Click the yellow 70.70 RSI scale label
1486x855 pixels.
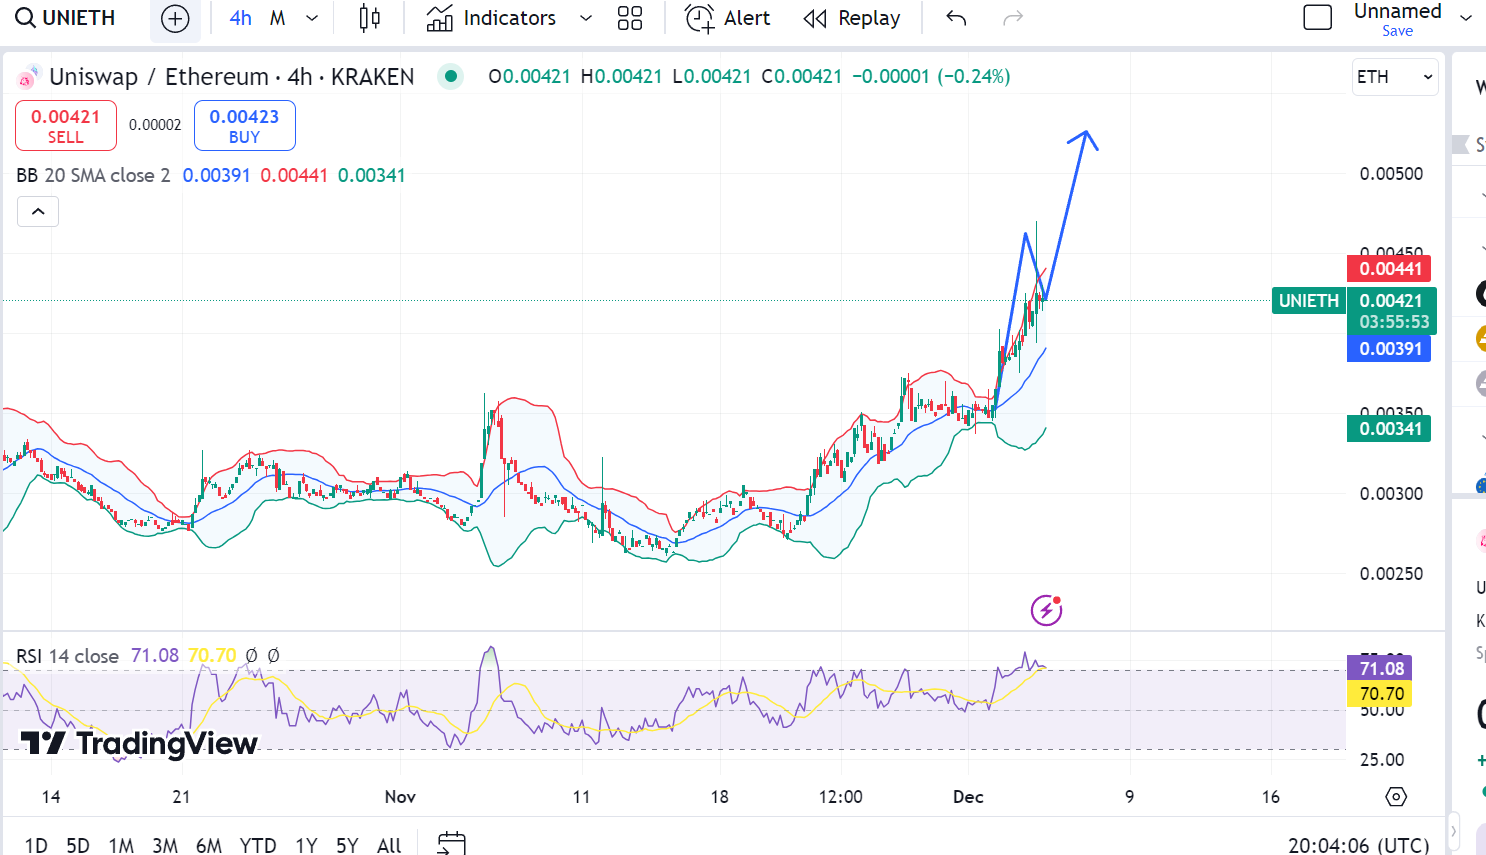pos(1381,693)
